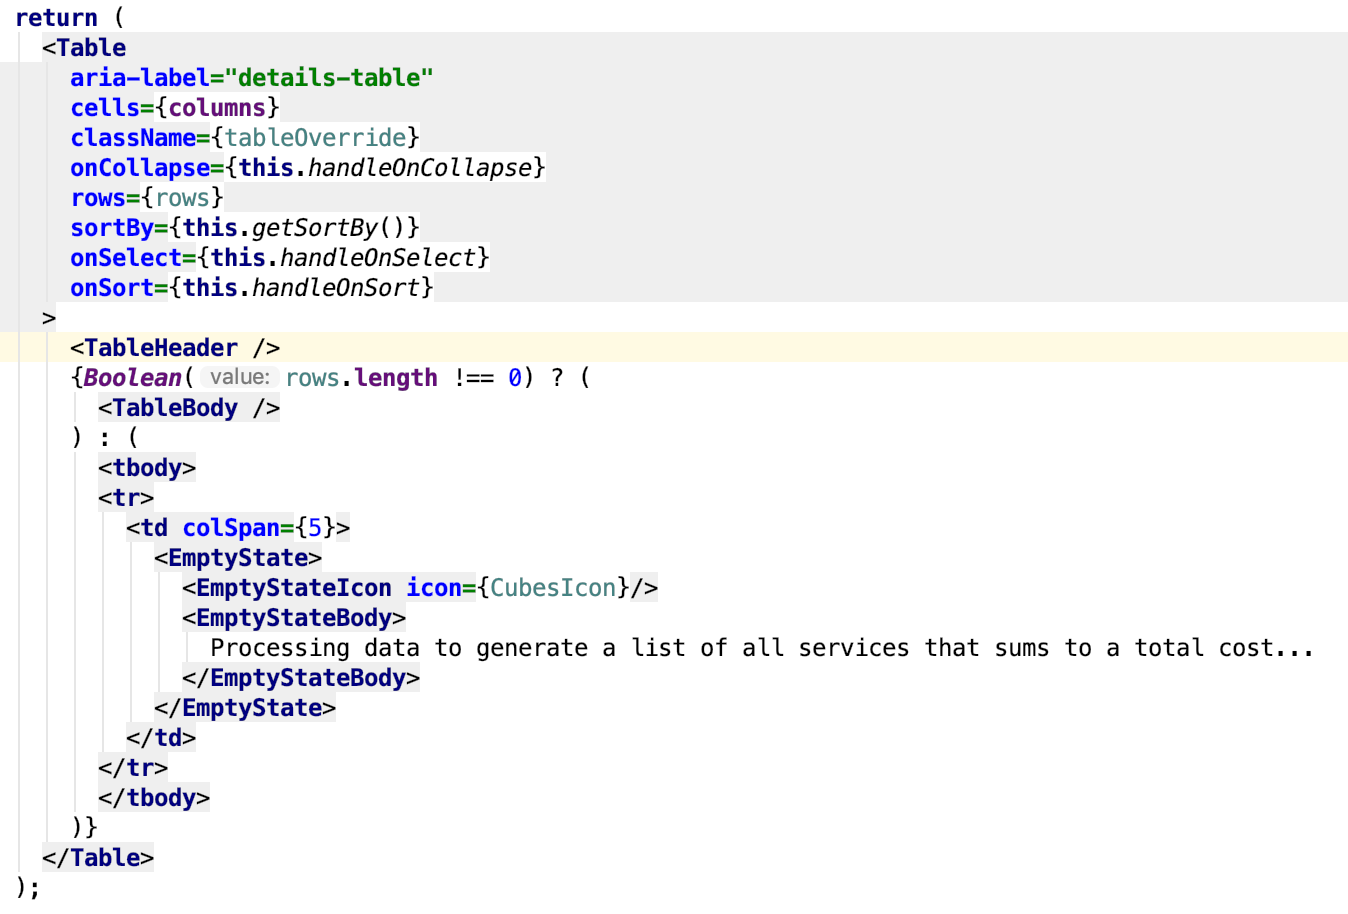
Task: Click the className attribute
Action: tap(133, 138)
